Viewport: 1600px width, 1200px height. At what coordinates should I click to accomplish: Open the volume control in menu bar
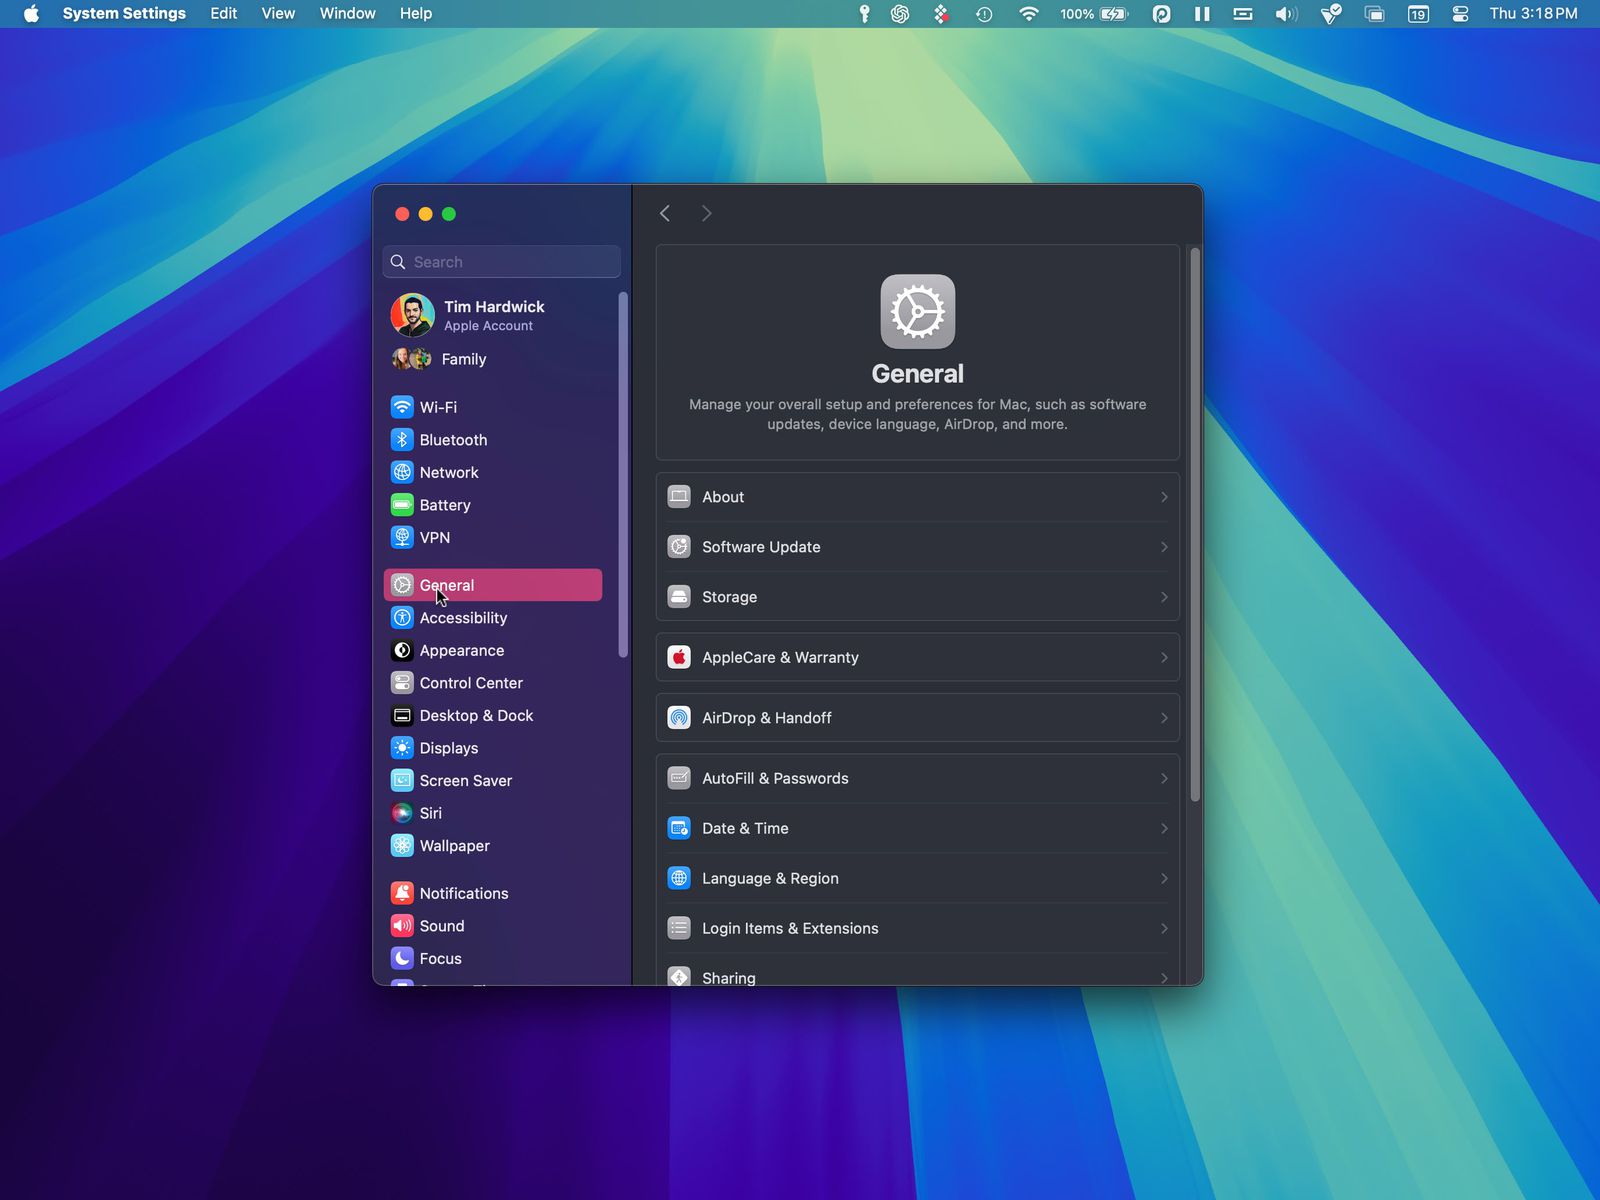coord(1286,13)
